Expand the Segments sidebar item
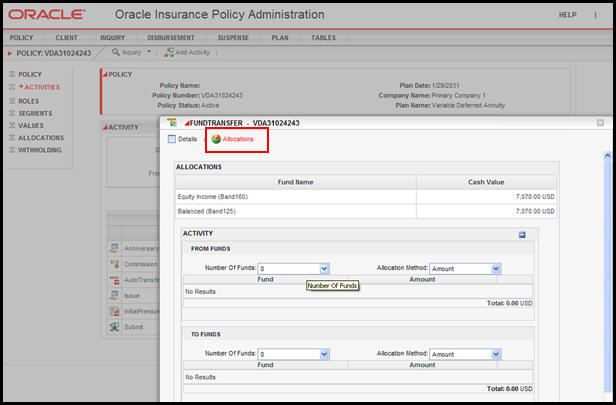The height and width of the screenshot is (405, 616). (x=12, y=113)
